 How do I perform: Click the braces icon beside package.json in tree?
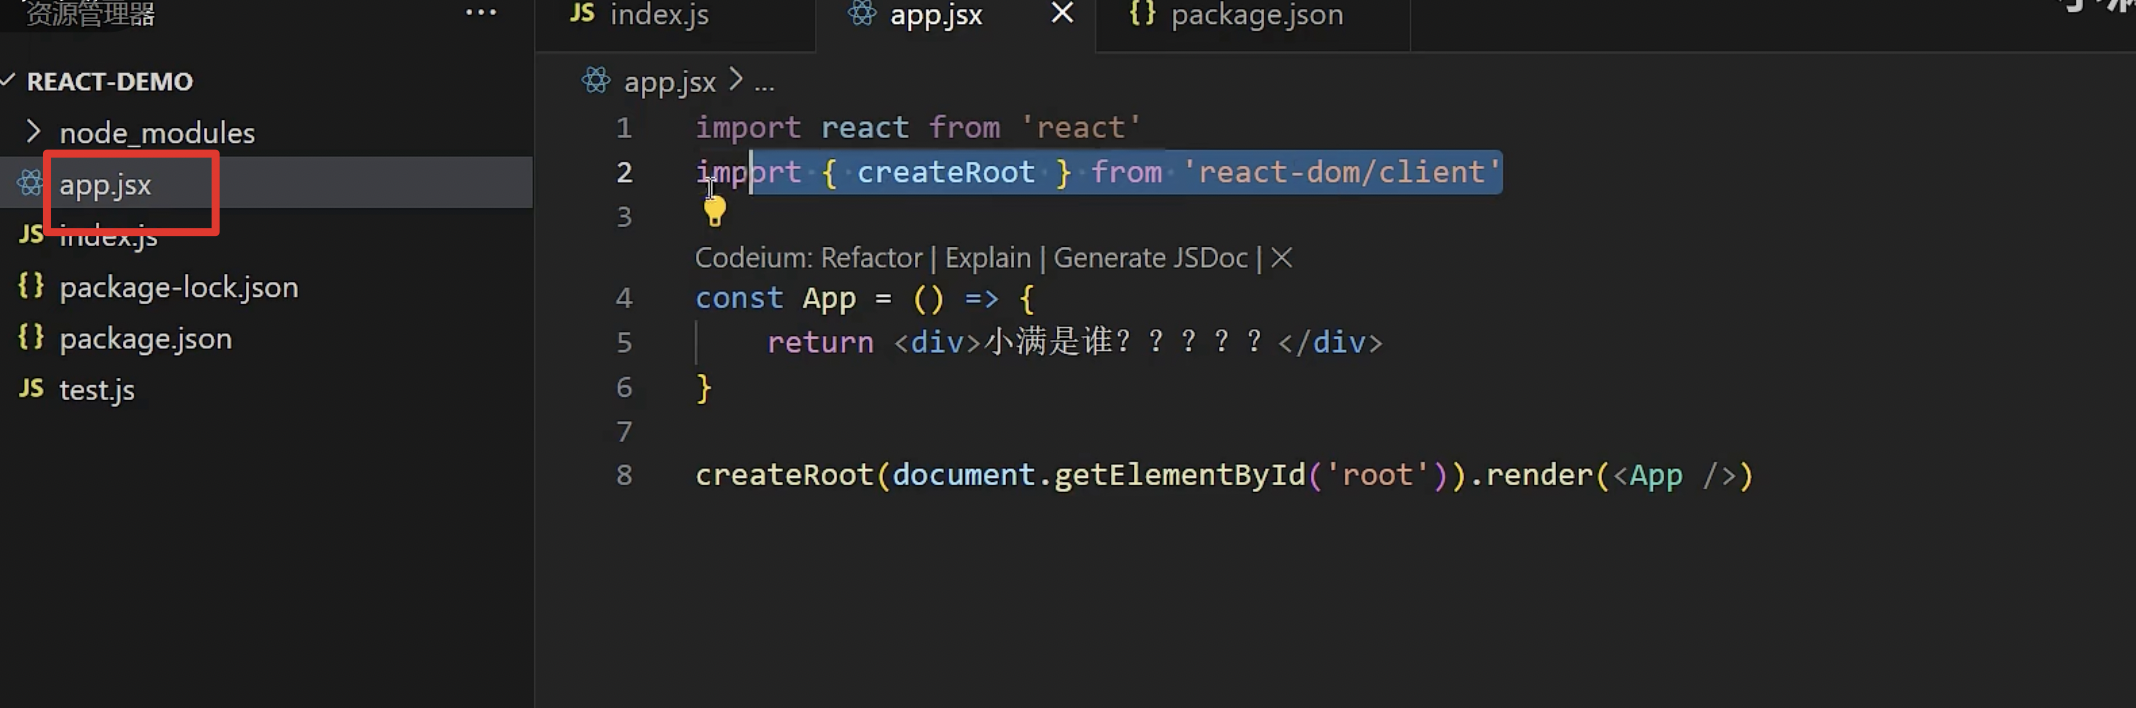click(x=31, y=337)
